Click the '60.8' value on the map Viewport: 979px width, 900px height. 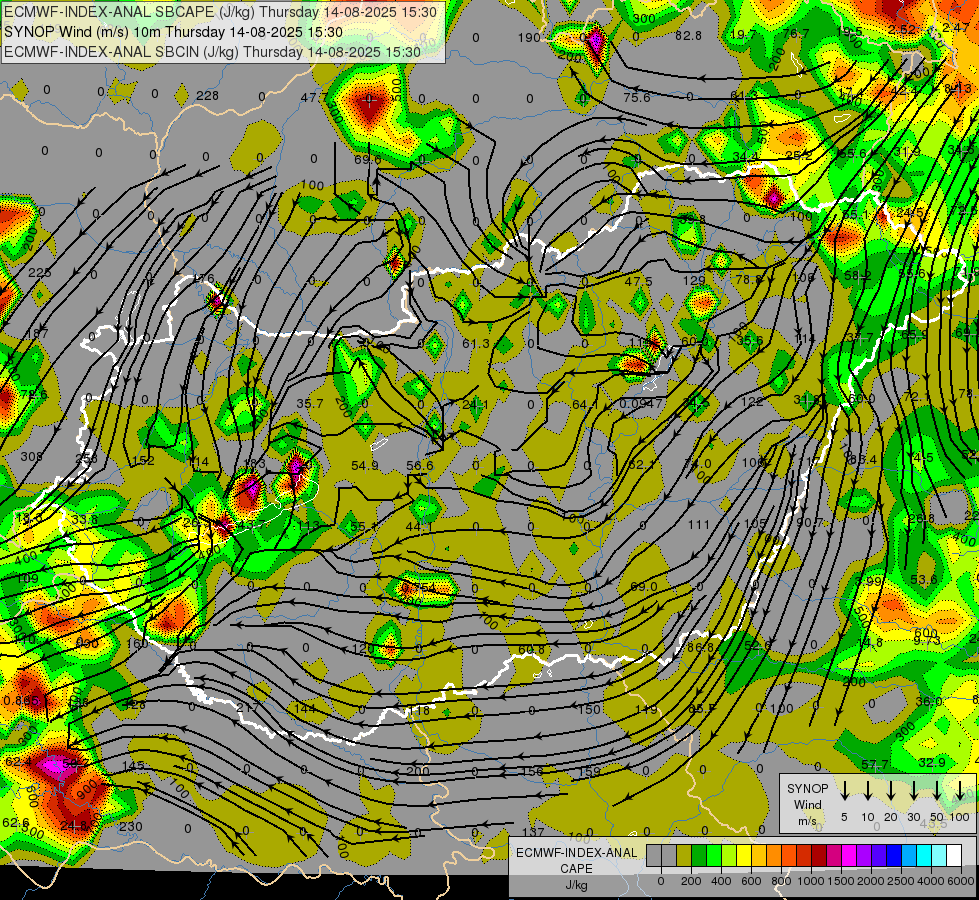531,650
